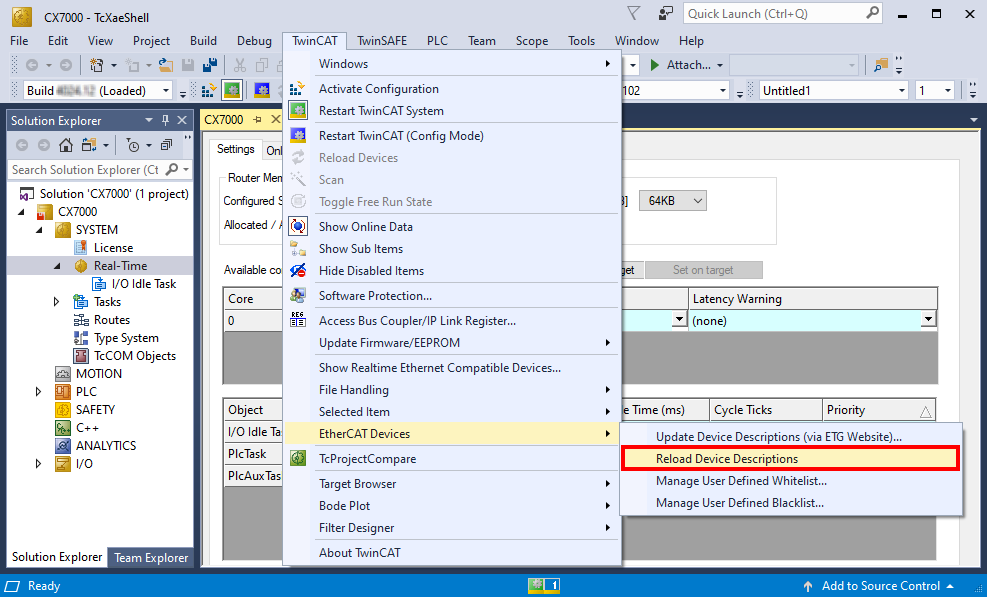Switch to the Team Explorer tab
The width and height of the screenshot is (987, 597).
[151, 557]
